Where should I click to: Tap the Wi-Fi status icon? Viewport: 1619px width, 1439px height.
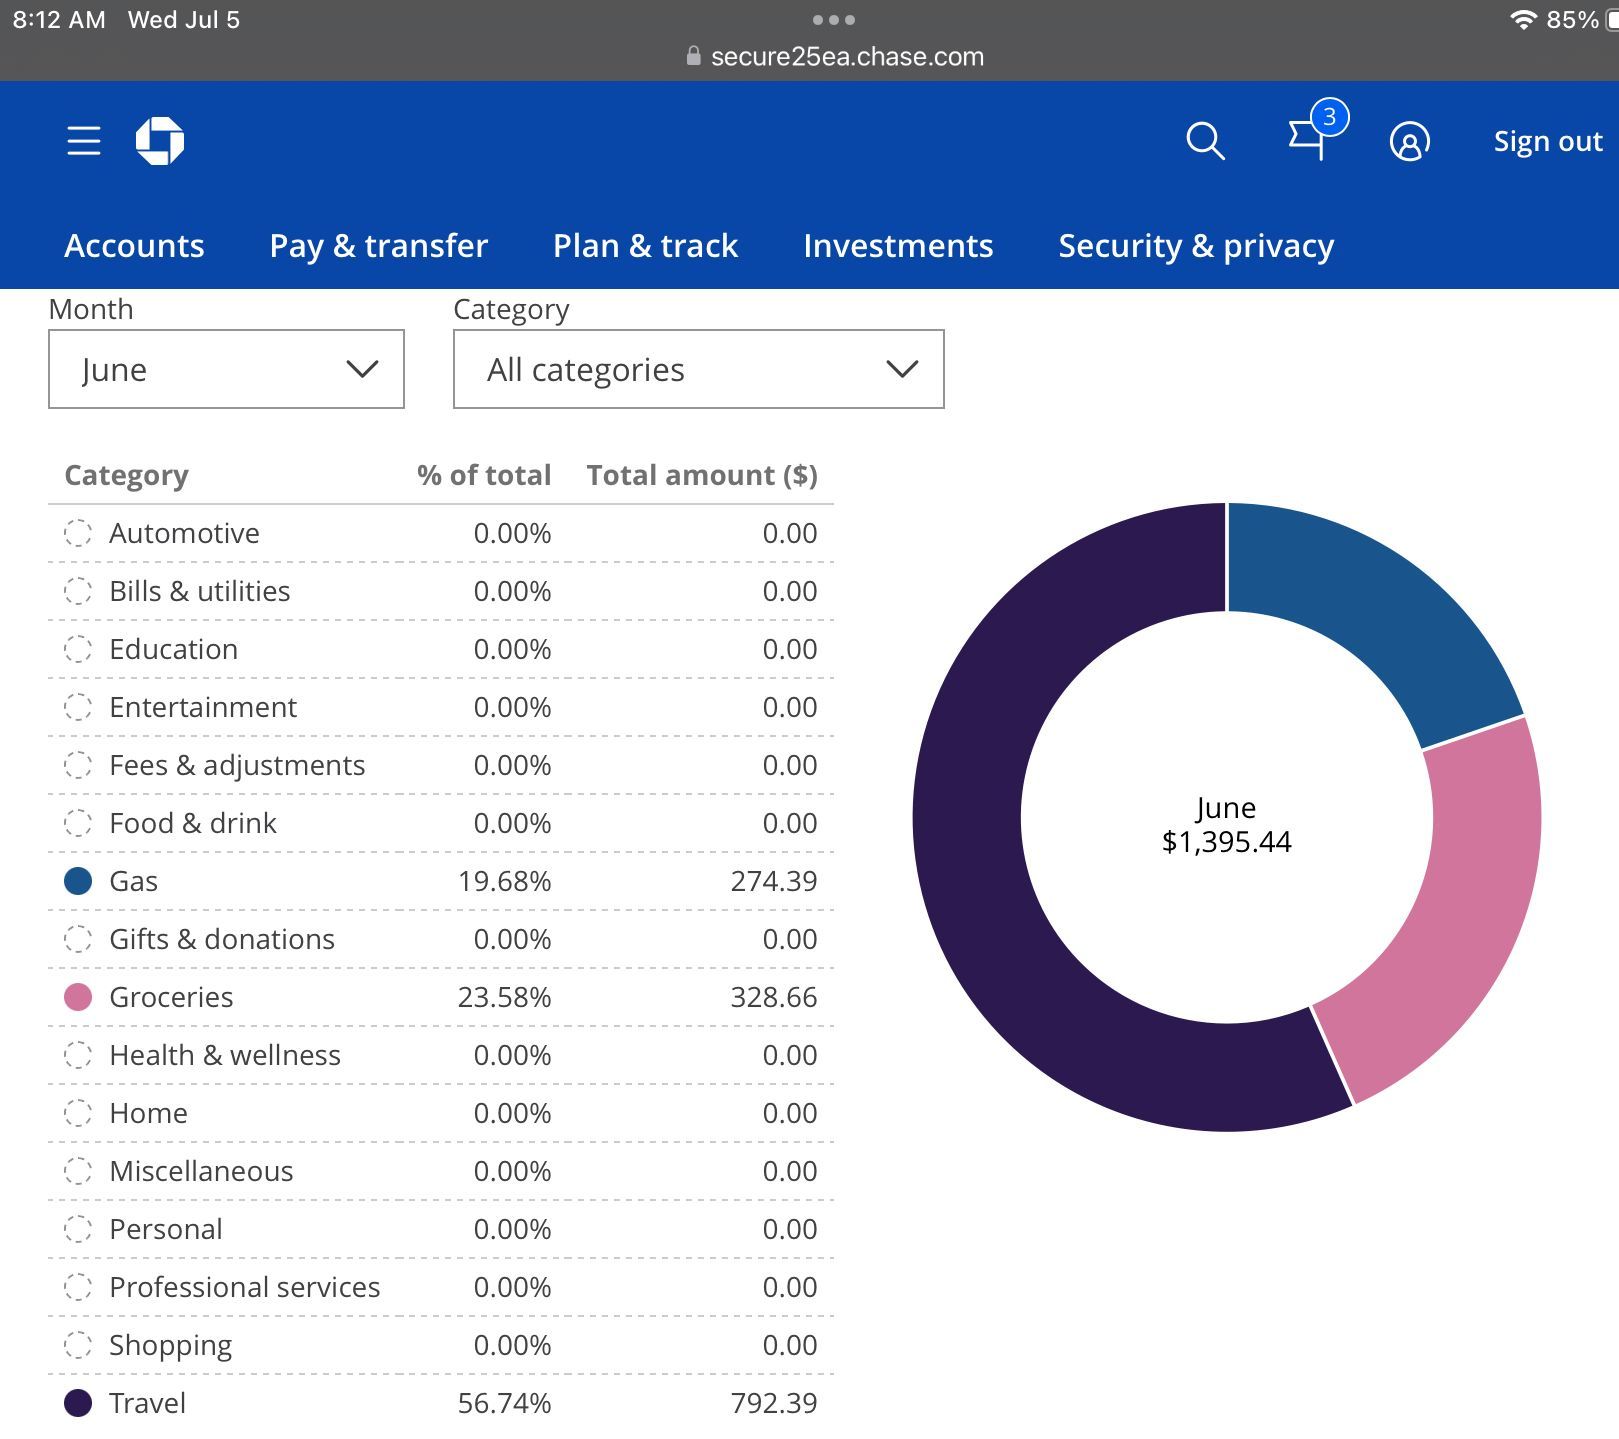(x=1523, y=20)
